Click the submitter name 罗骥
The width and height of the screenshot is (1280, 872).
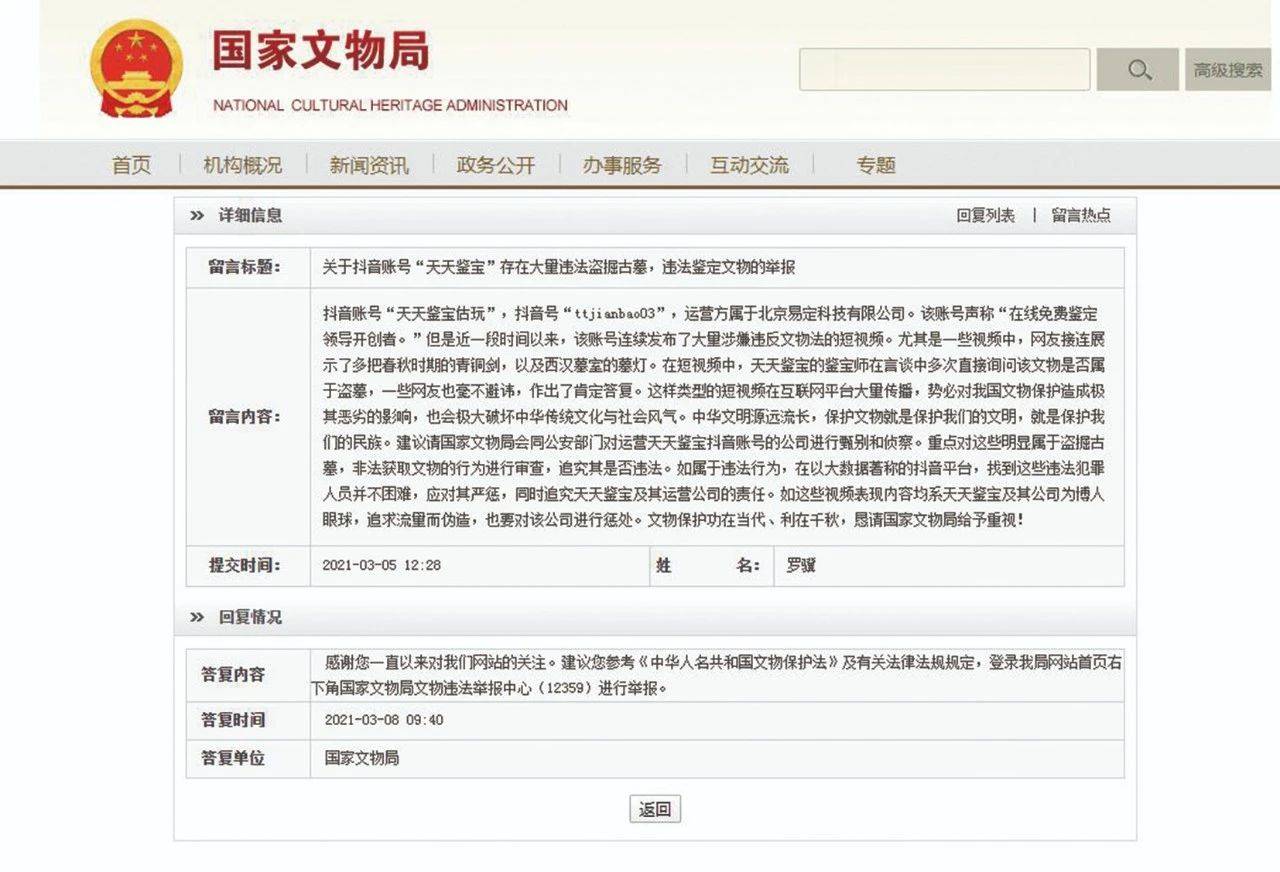pyautogui.click(x=801, y=566)
